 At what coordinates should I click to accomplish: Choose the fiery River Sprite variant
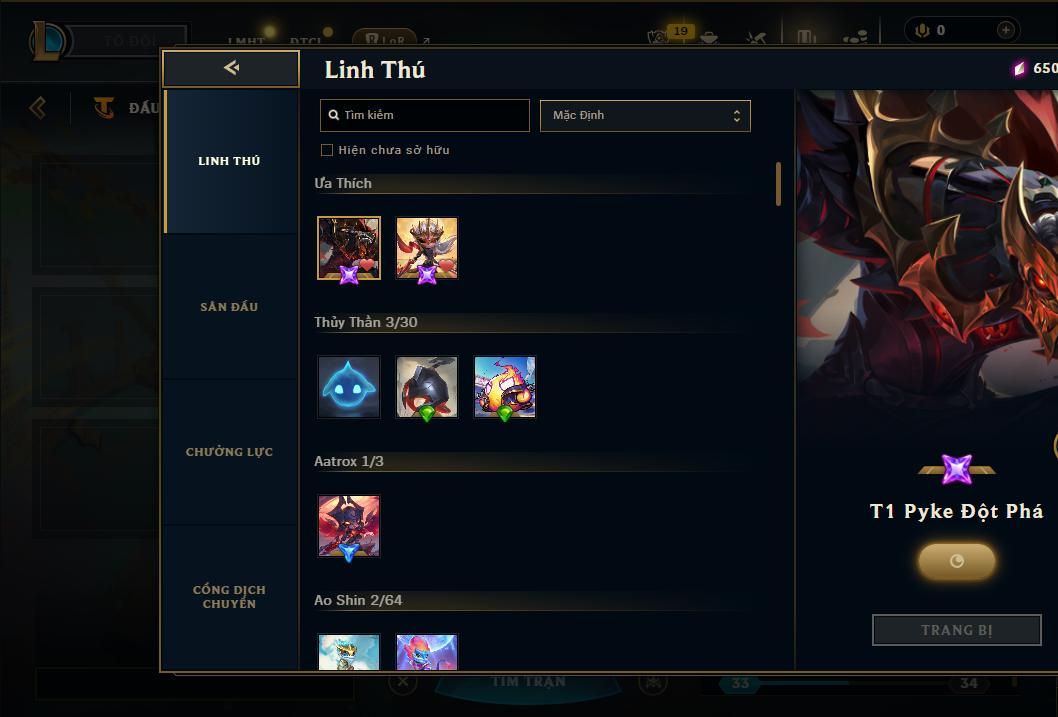[x=505, y=387]
